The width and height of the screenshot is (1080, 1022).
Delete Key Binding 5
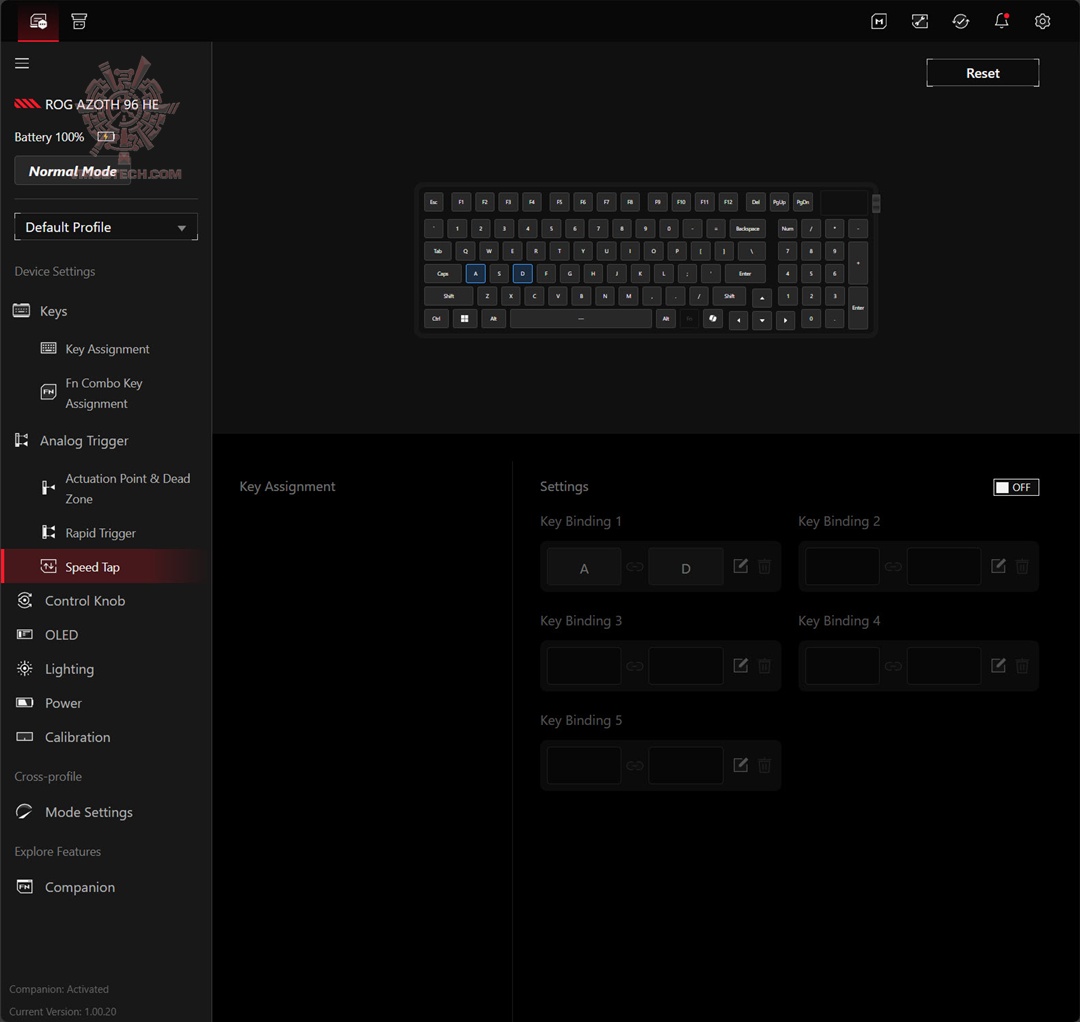(765, 765)
